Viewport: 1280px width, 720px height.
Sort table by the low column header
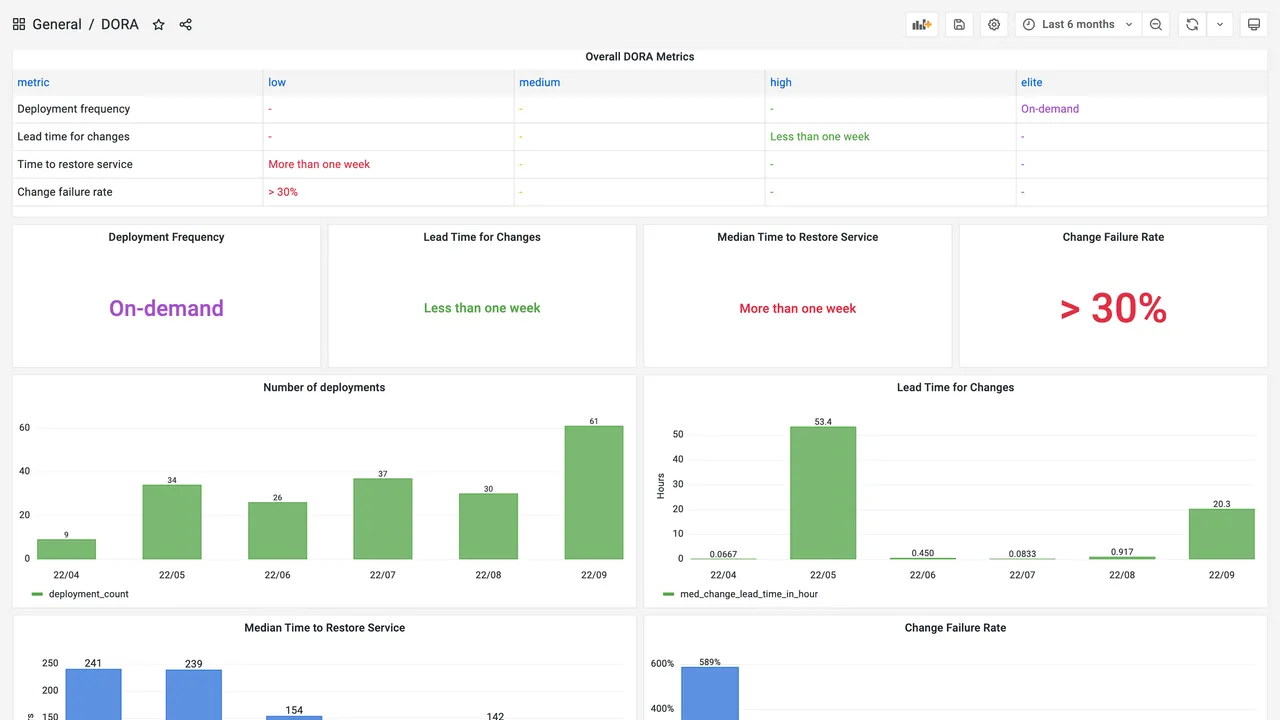(x=277, y=82)
